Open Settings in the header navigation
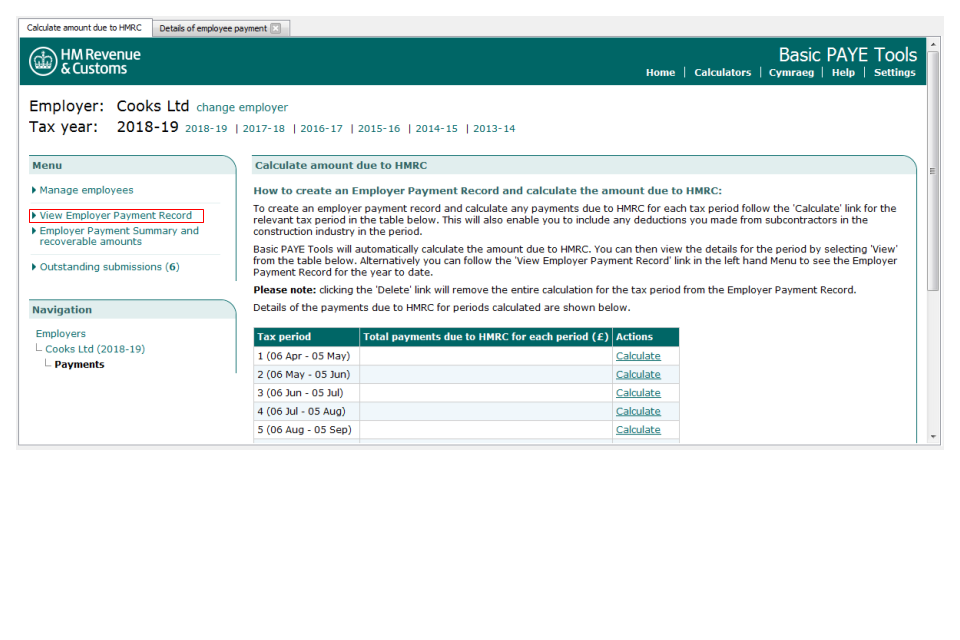Screen dimensions: 960x640 pos(894,72)
